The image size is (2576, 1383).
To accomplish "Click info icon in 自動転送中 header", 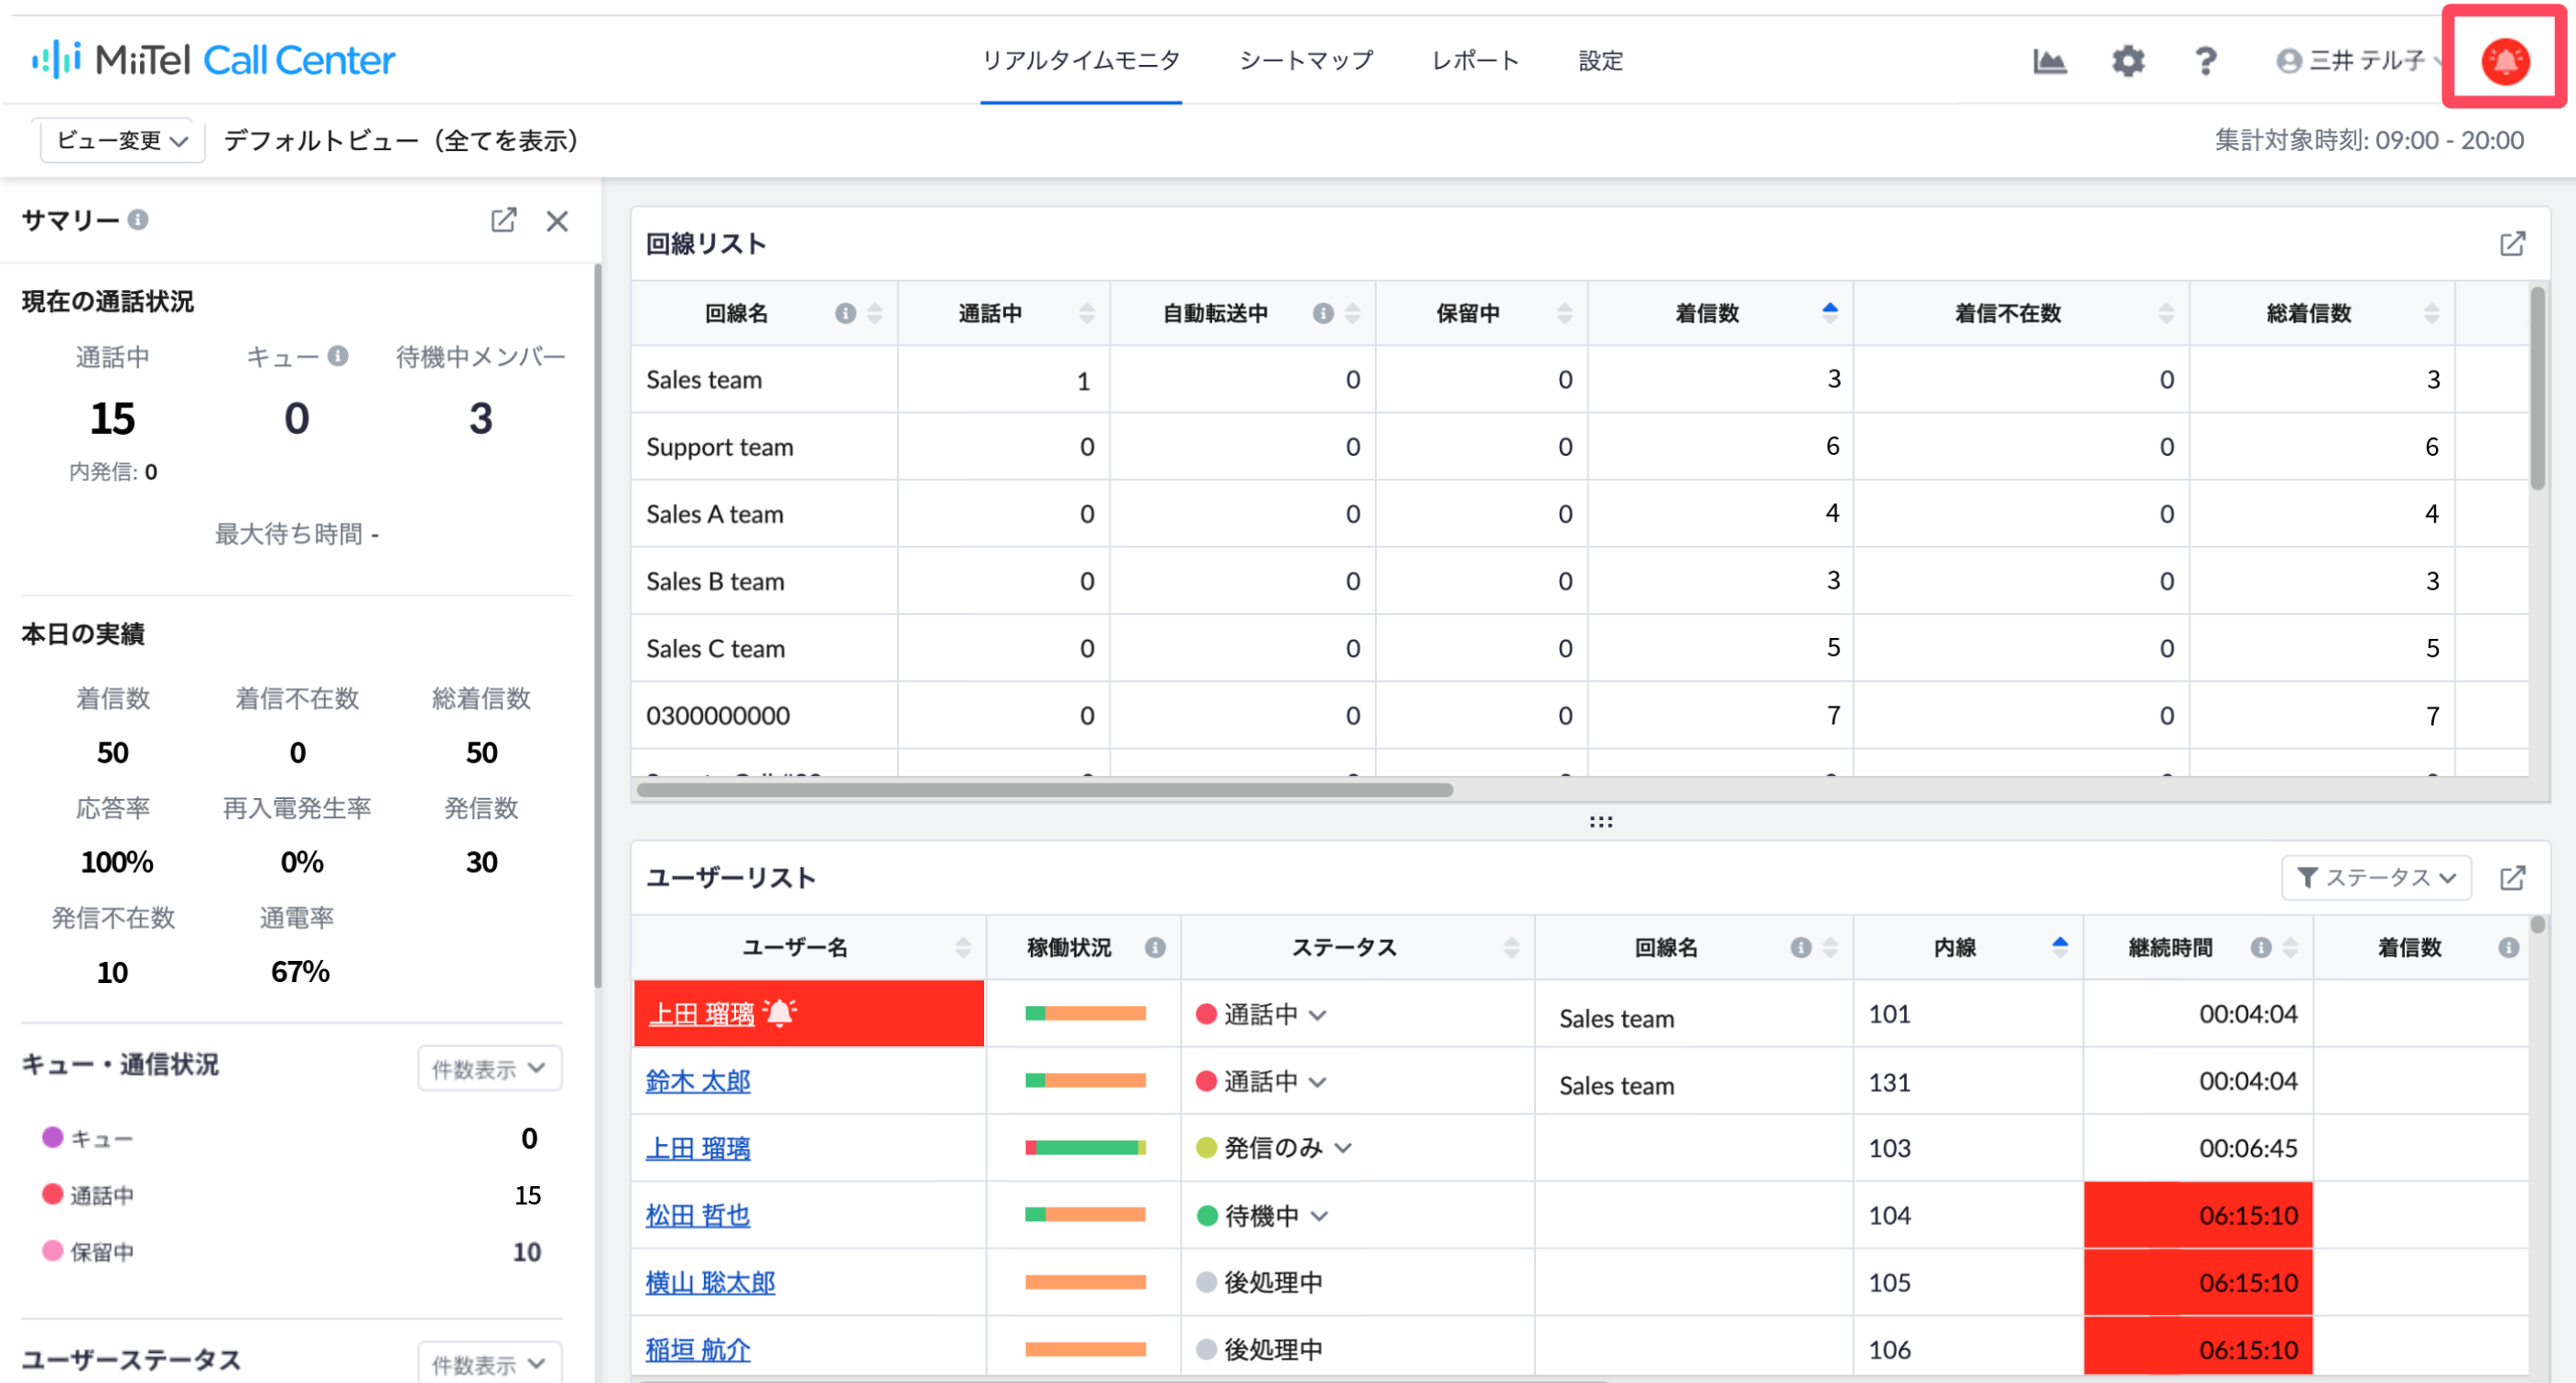I will pyautogui.click(x=1323, y=313).
